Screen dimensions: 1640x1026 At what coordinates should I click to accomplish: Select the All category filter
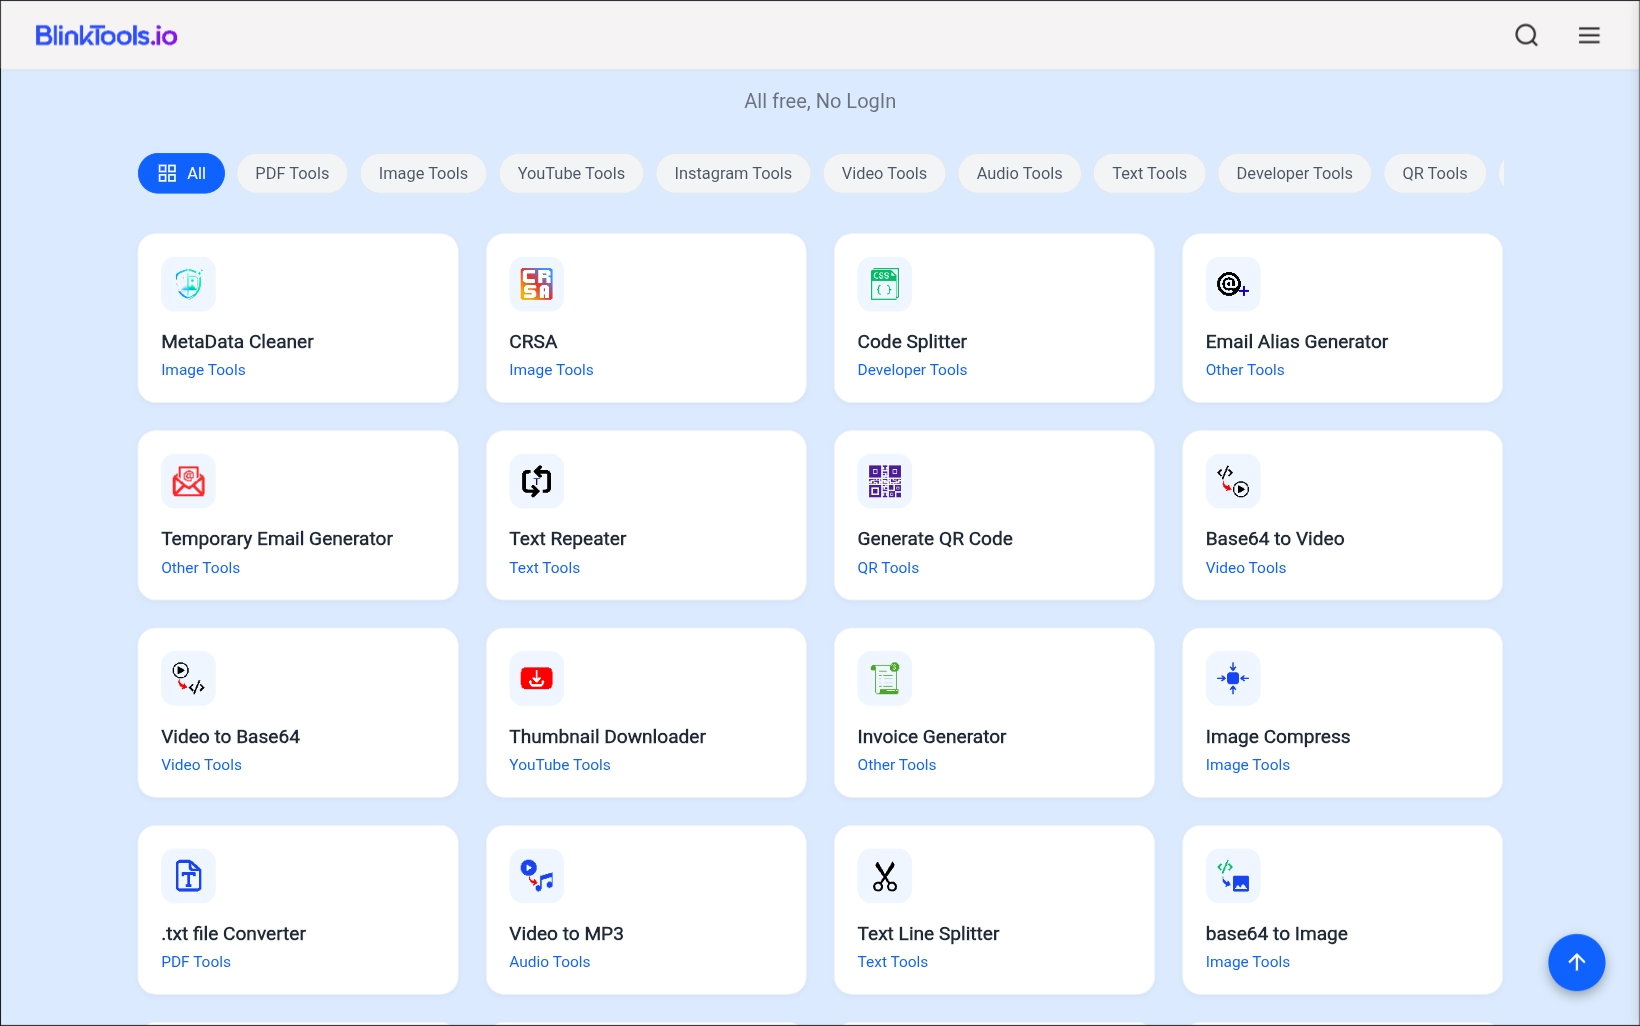coord(181,173)
